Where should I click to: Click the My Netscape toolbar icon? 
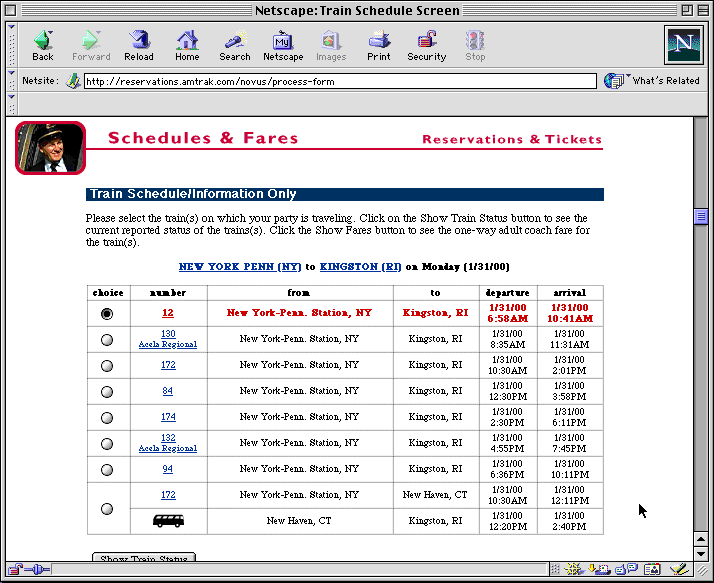[283, 44]
